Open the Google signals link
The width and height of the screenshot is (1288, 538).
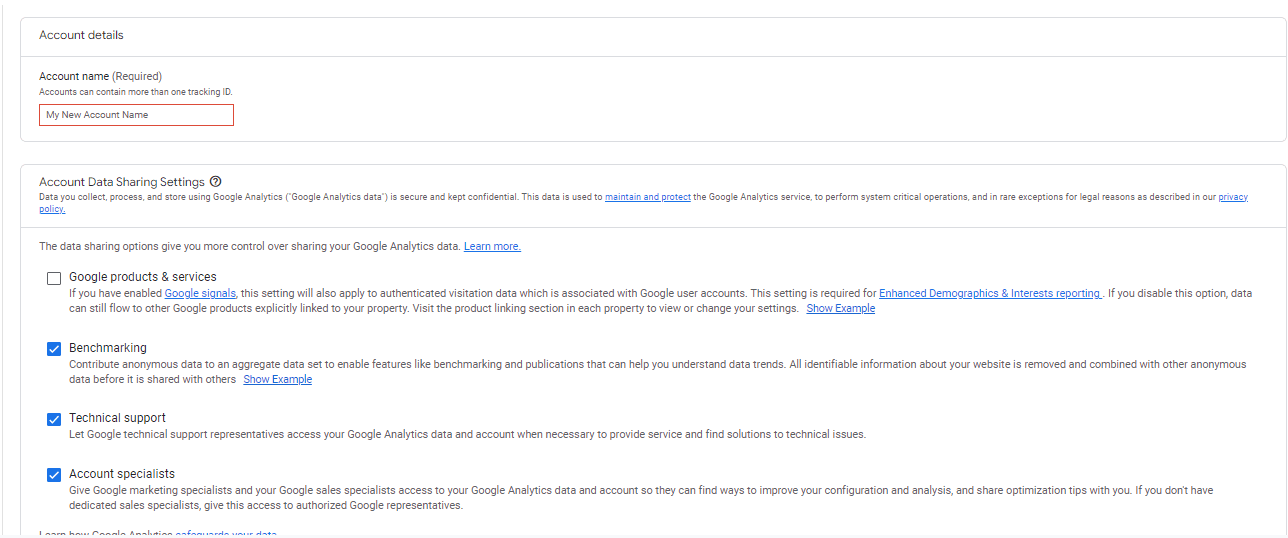click(x=200, y=293)
